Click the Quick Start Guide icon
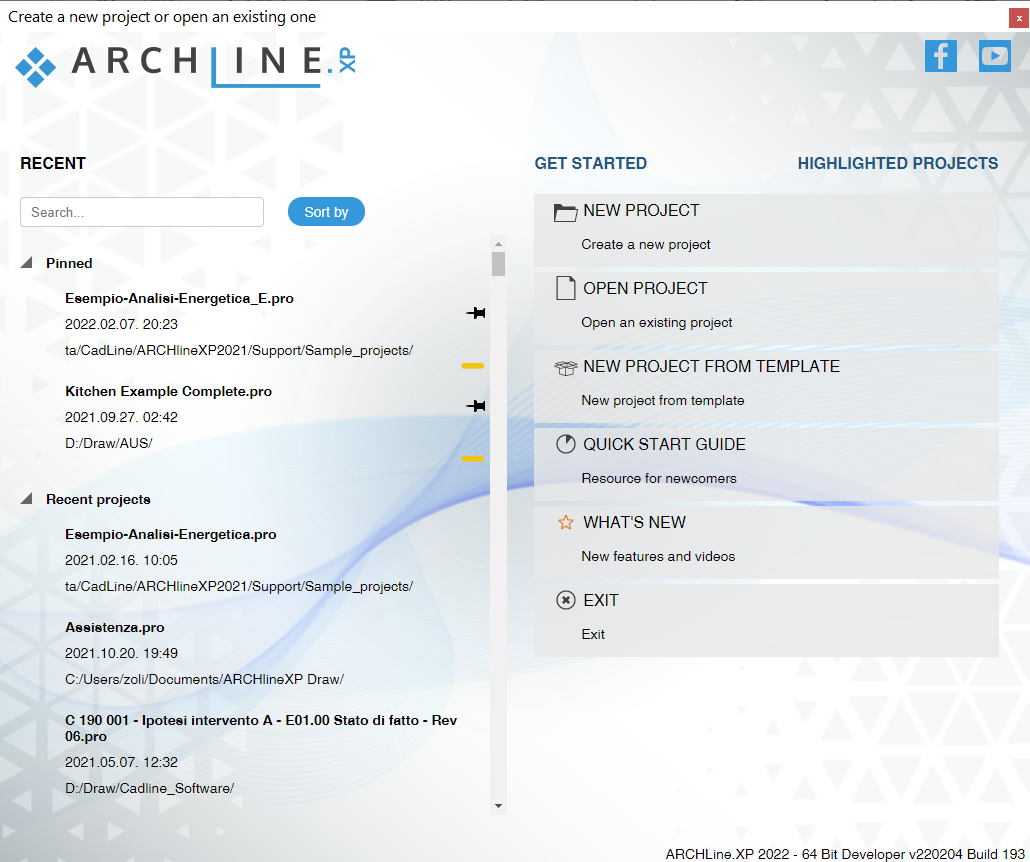Screen dimensions: 1030x862 point(566,445)
